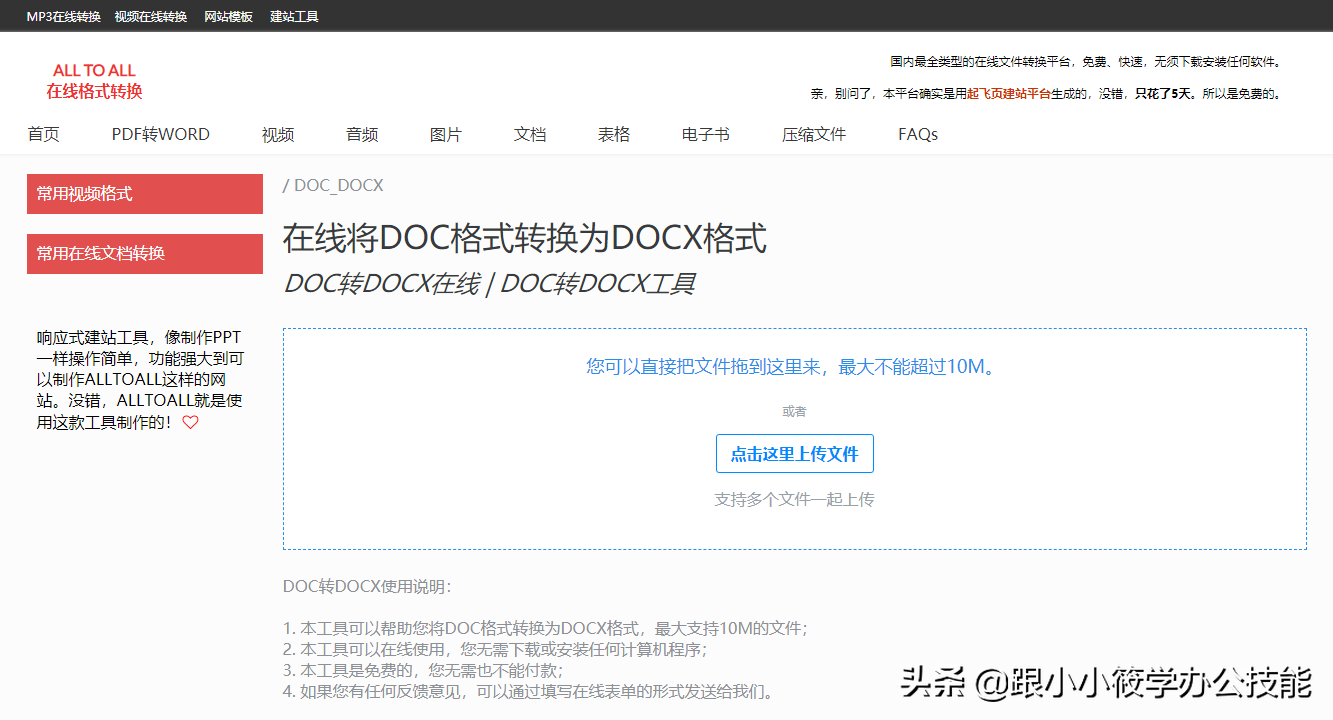1333x720 pixels.
Task: Click instruction line 1 about 10M文件
Action: (x=545, y=629)
